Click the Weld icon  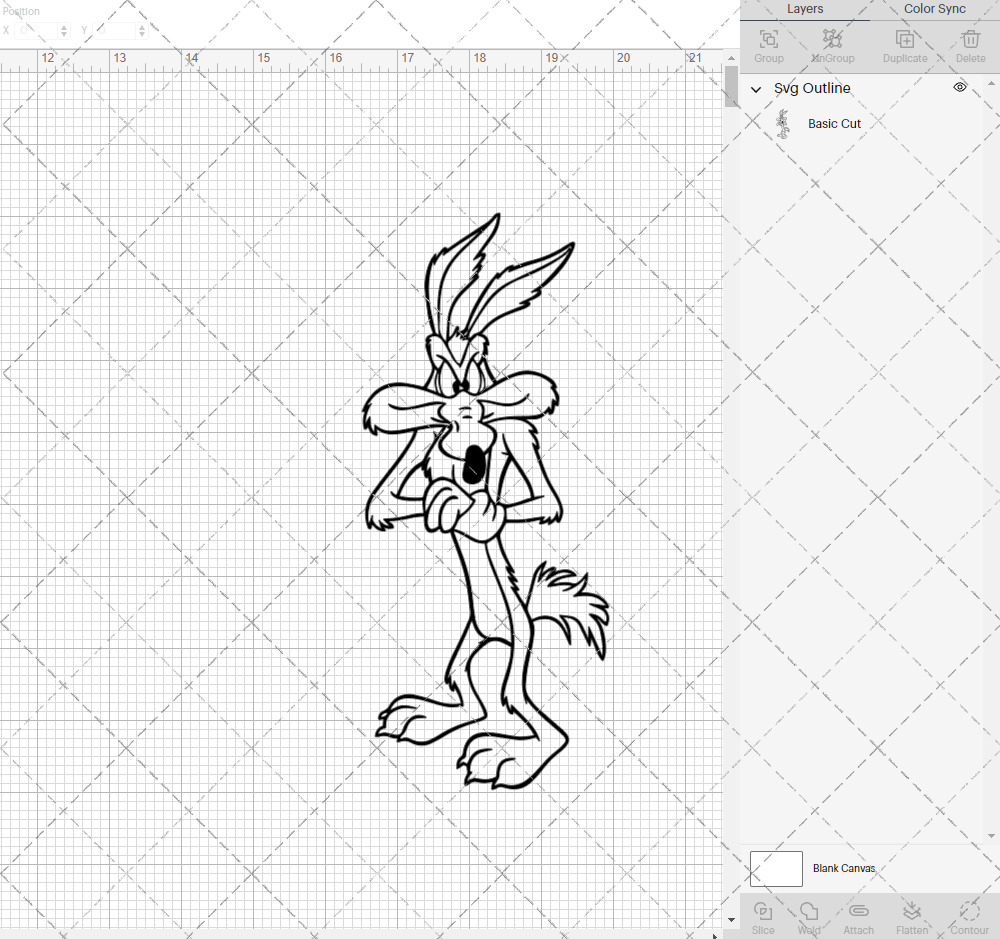[x=809, y=913]
